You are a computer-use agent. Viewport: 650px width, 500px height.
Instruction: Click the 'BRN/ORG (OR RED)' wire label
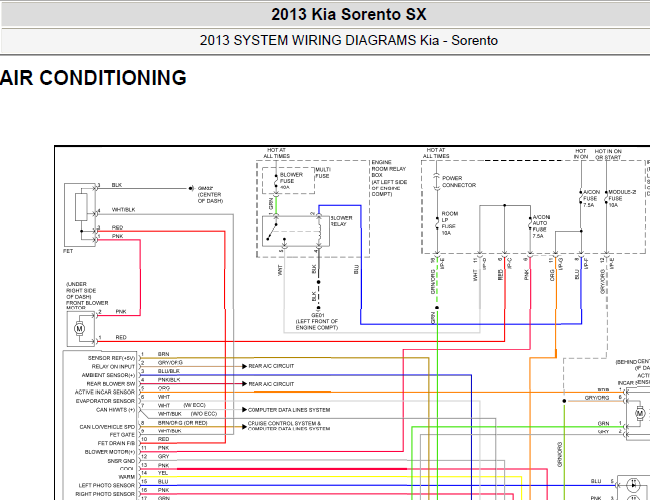(x=182, y=423)
